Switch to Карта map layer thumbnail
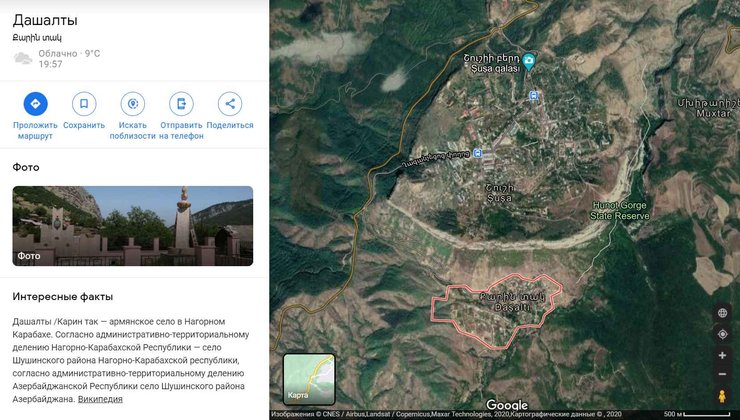740x420 pixels. [309, 379]
